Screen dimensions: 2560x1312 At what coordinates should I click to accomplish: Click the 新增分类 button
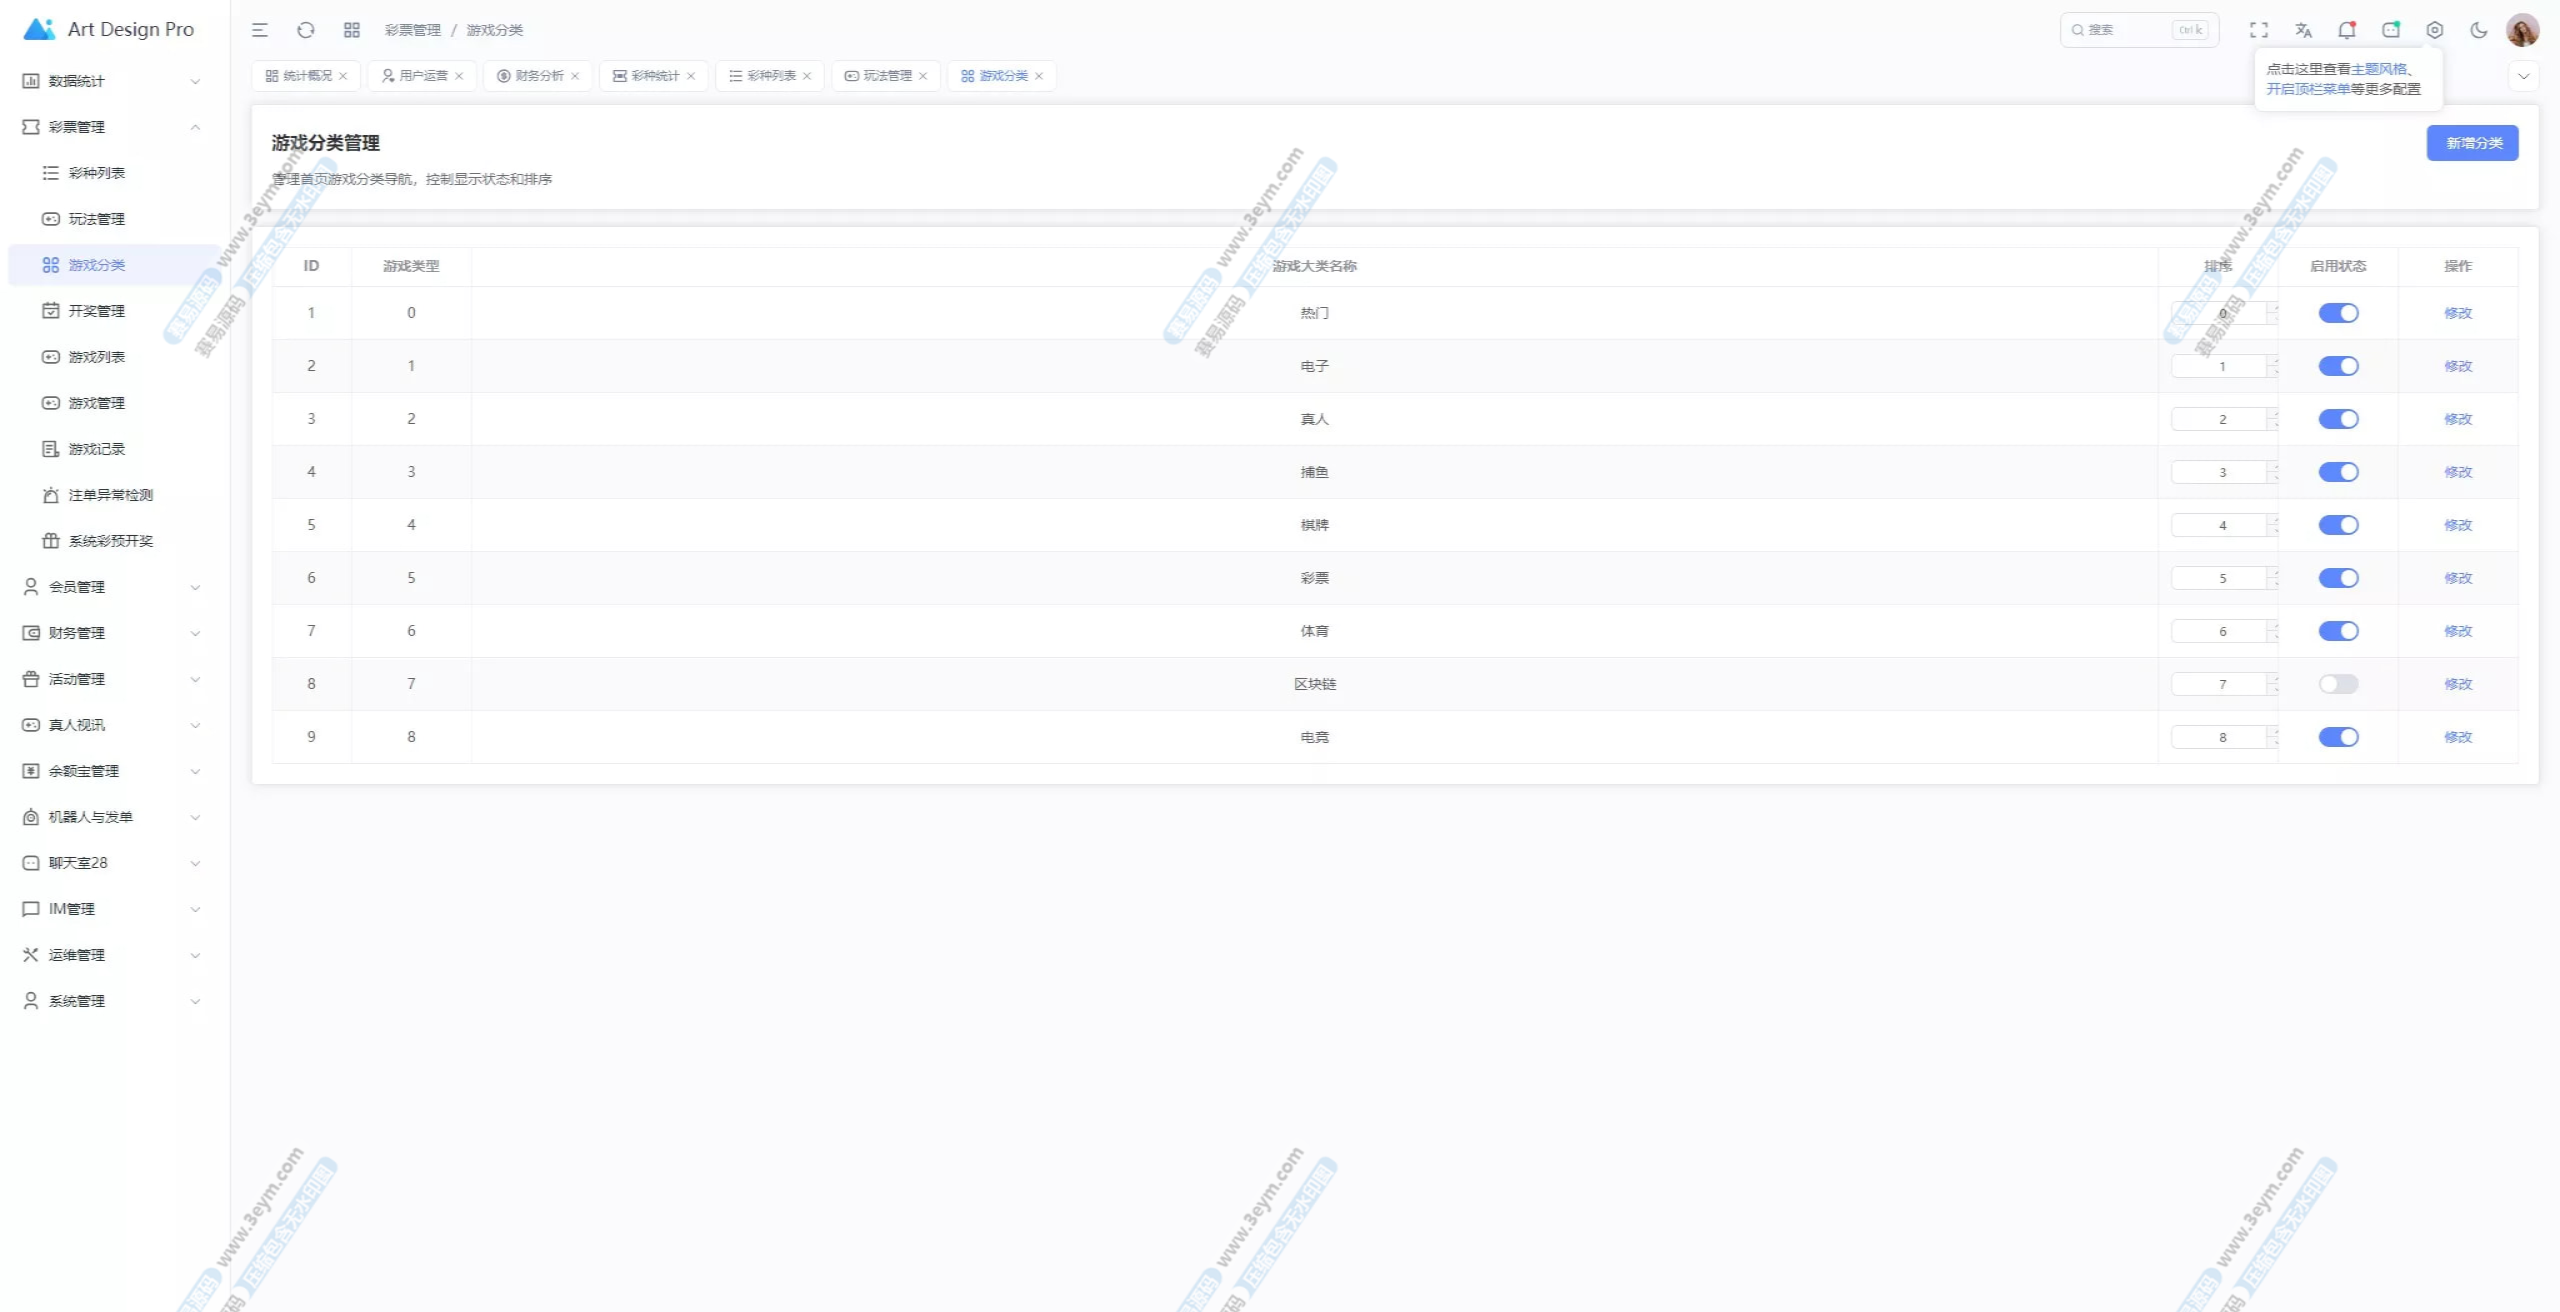point(2472,143)
